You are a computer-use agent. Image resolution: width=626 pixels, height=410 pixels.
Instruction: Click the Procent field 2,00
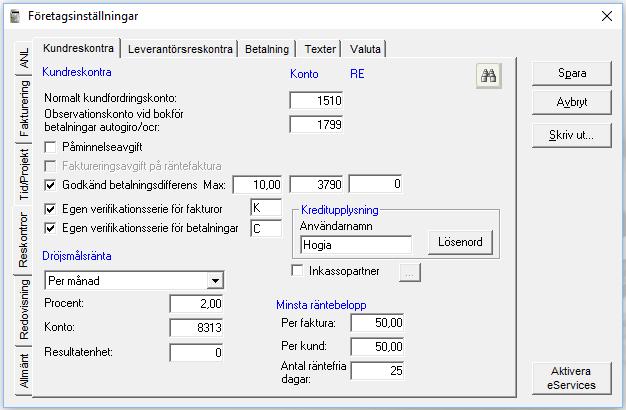click(196, 304)
